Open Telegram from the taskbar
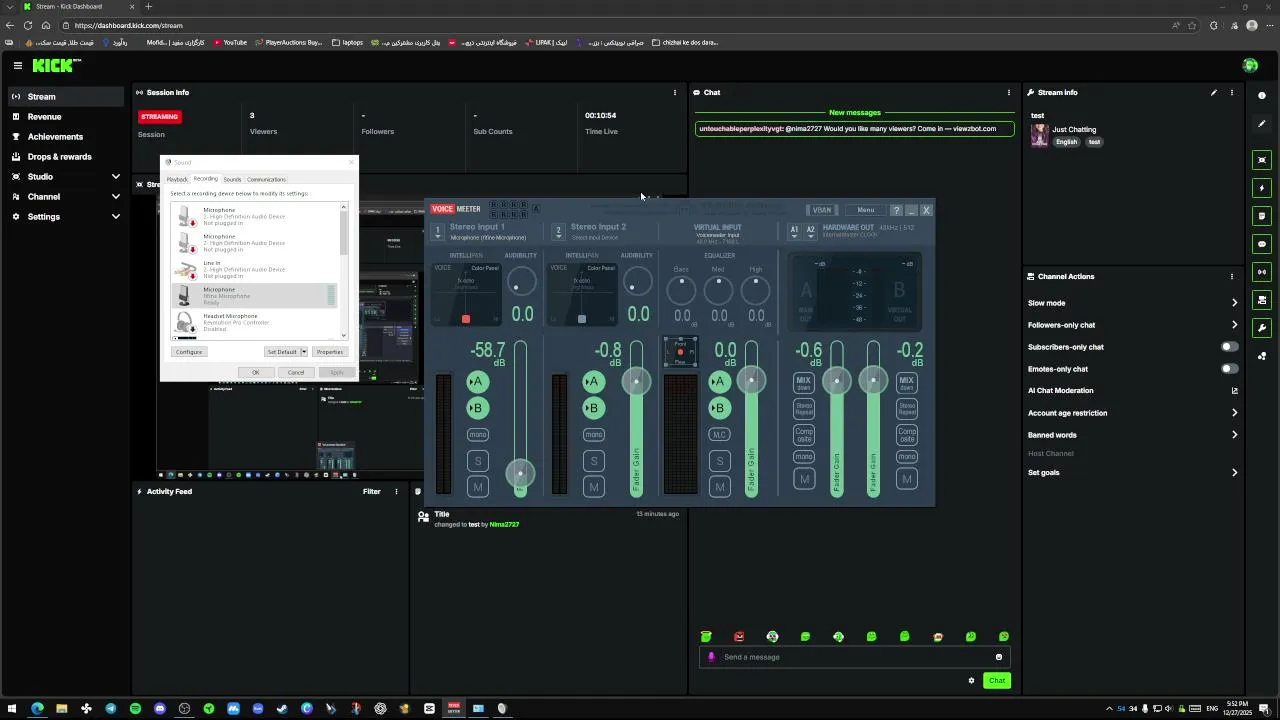1280x720 pixels. tap(110, 708)
